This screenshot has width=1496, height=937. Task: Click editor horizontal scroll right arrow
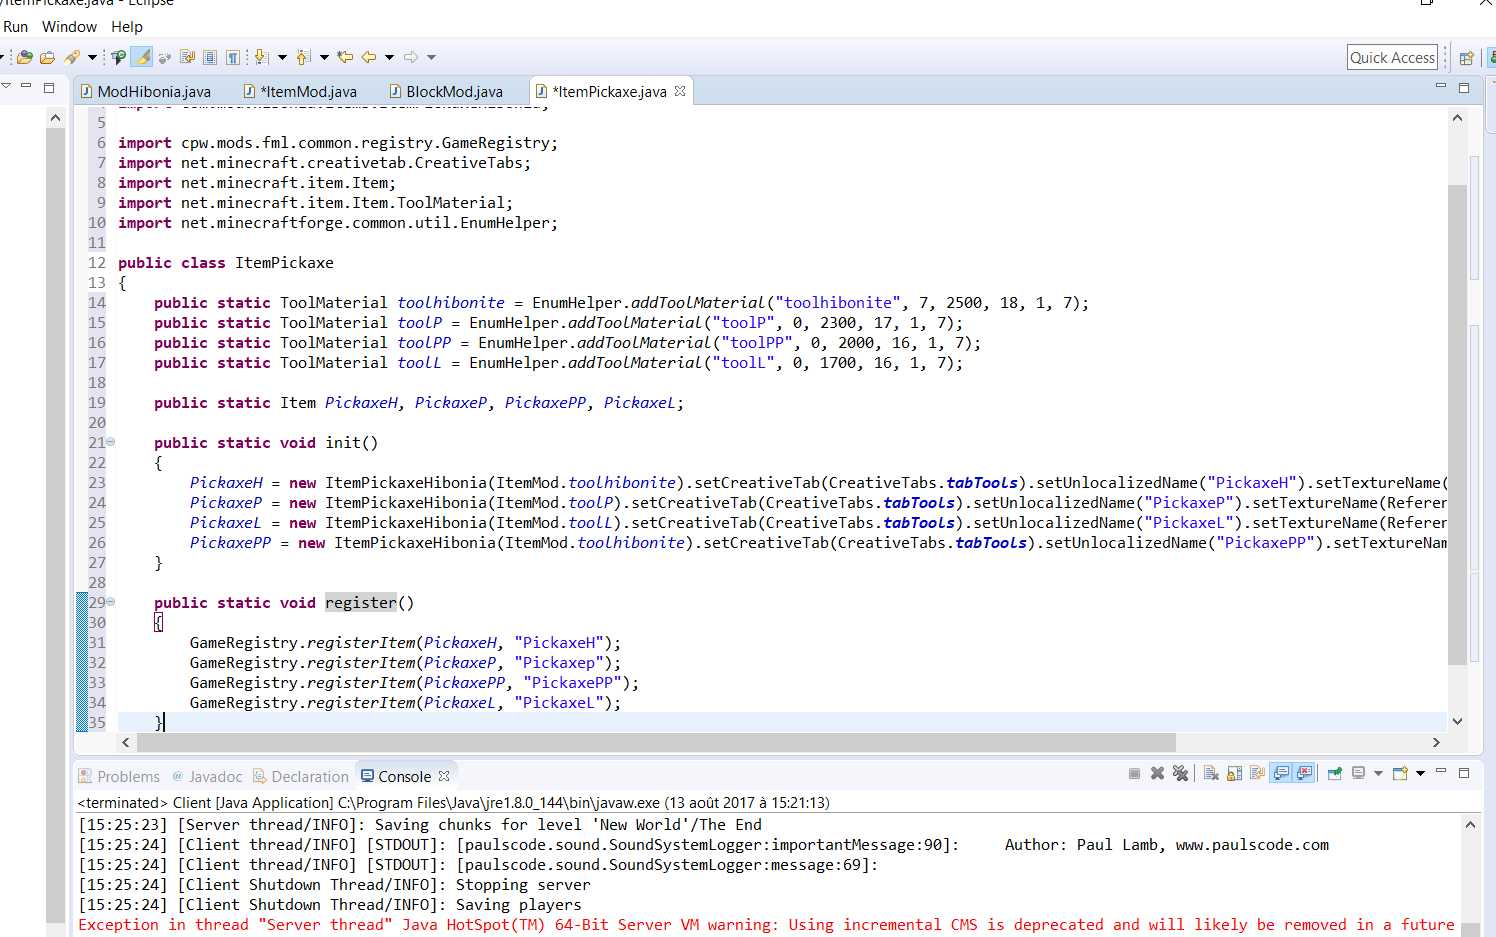pos(1436,743)
